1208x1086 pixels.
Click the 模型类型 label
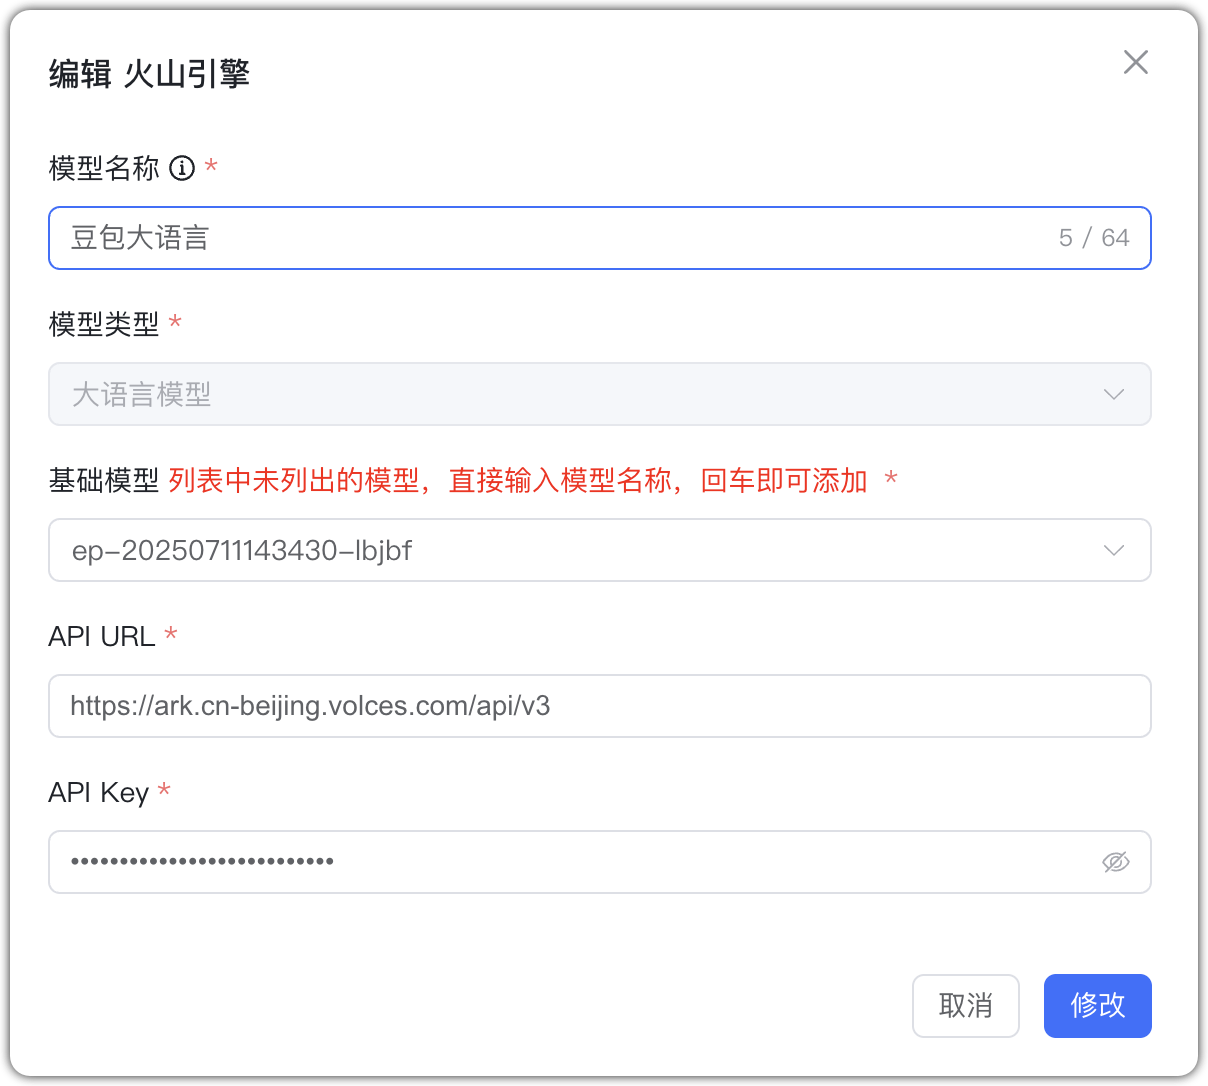[x=104, y=324]
